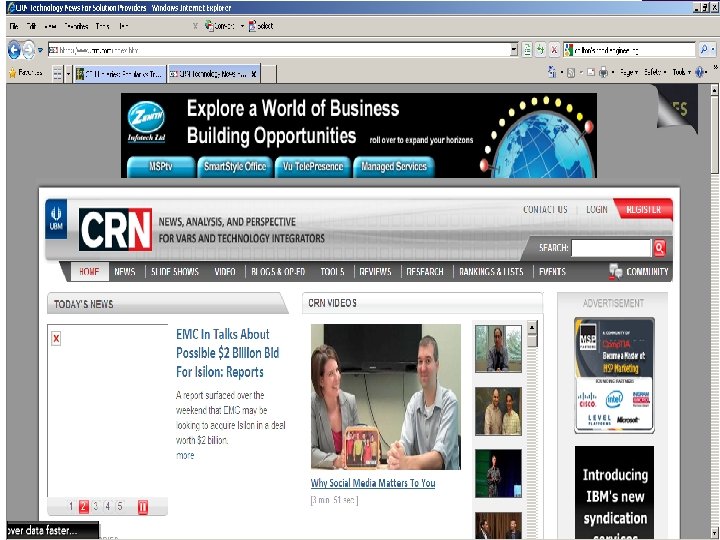The height and width of the screenshot is (540, 720).
Task: Open Blogs & Op-Ed navigation item
Action: (278, 272)
